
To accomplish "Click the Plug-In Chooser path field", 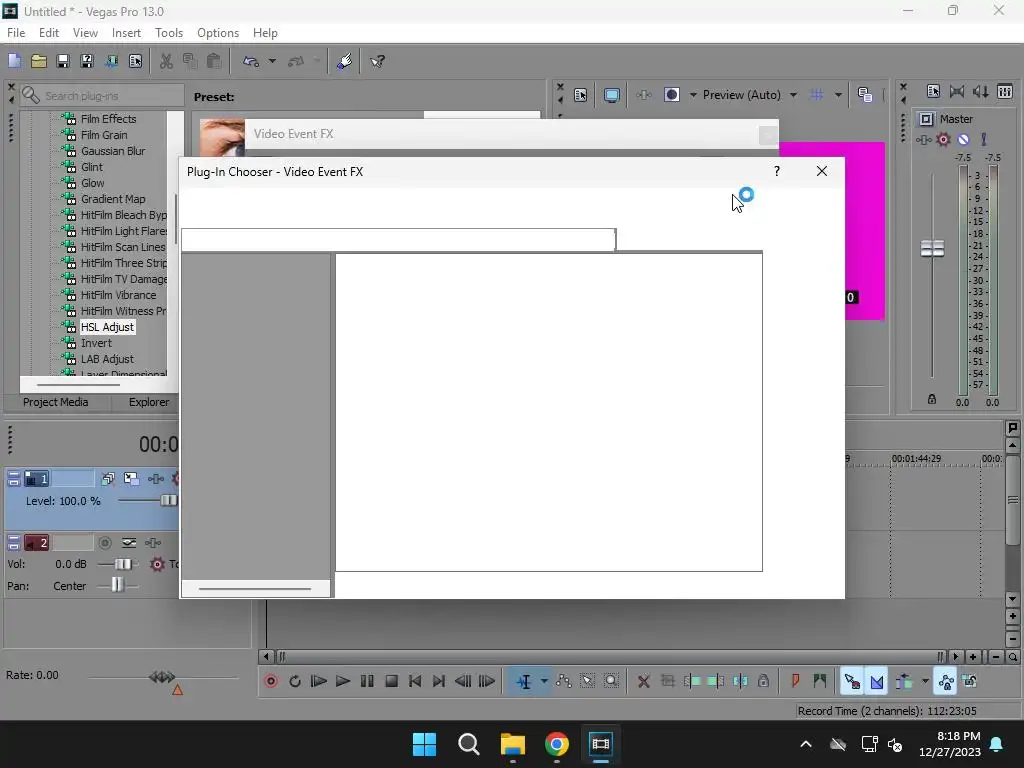I will (398, 240).
